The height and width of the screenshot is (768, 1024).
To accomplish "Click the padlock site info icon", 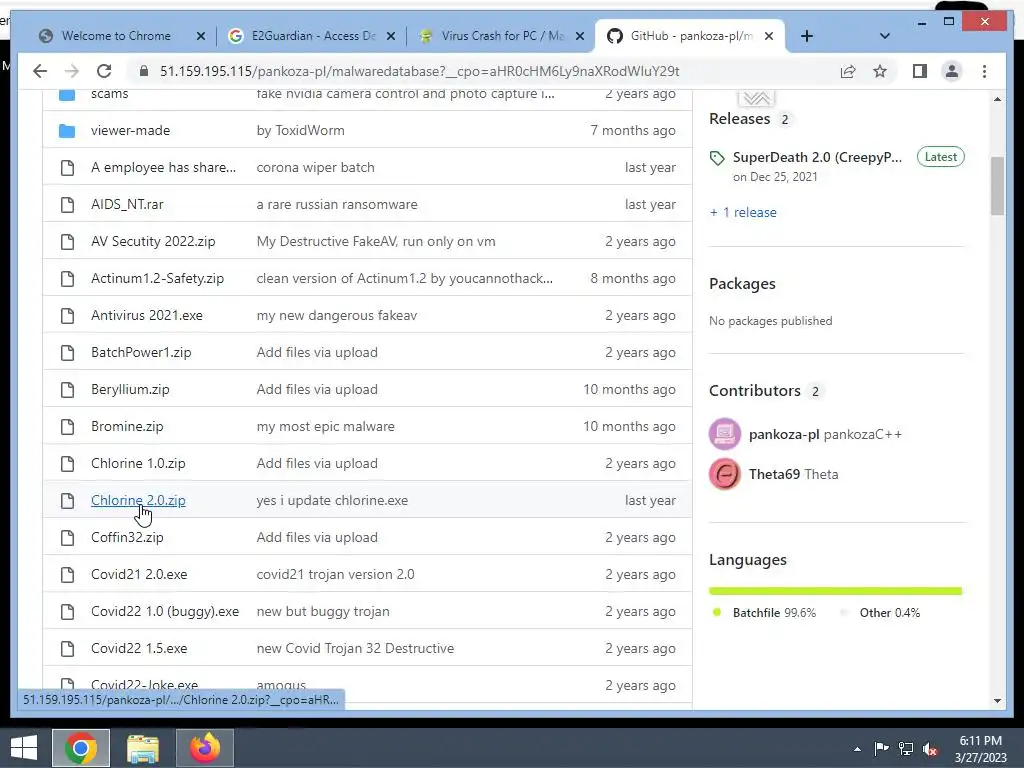I will tap(144, 71).
